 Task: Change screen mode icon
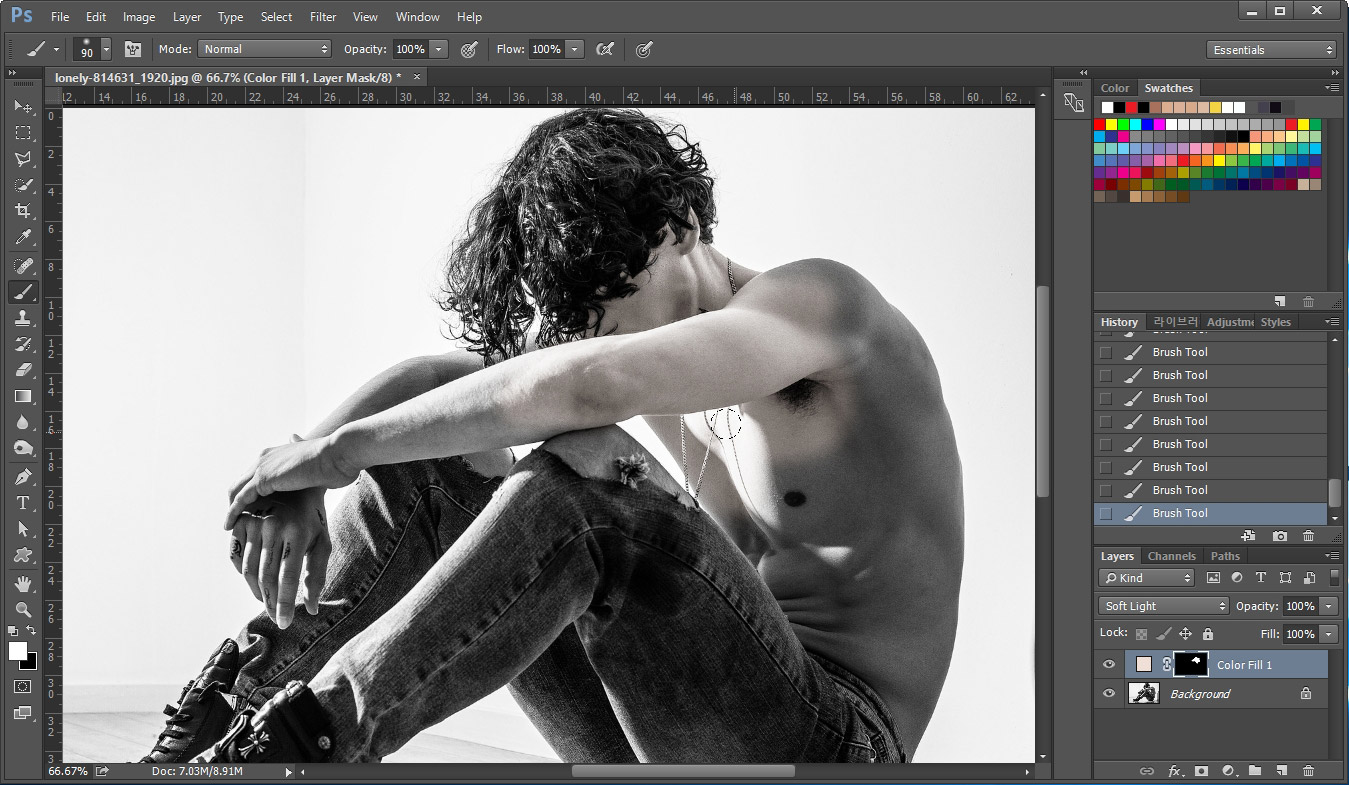click(23, 713)
